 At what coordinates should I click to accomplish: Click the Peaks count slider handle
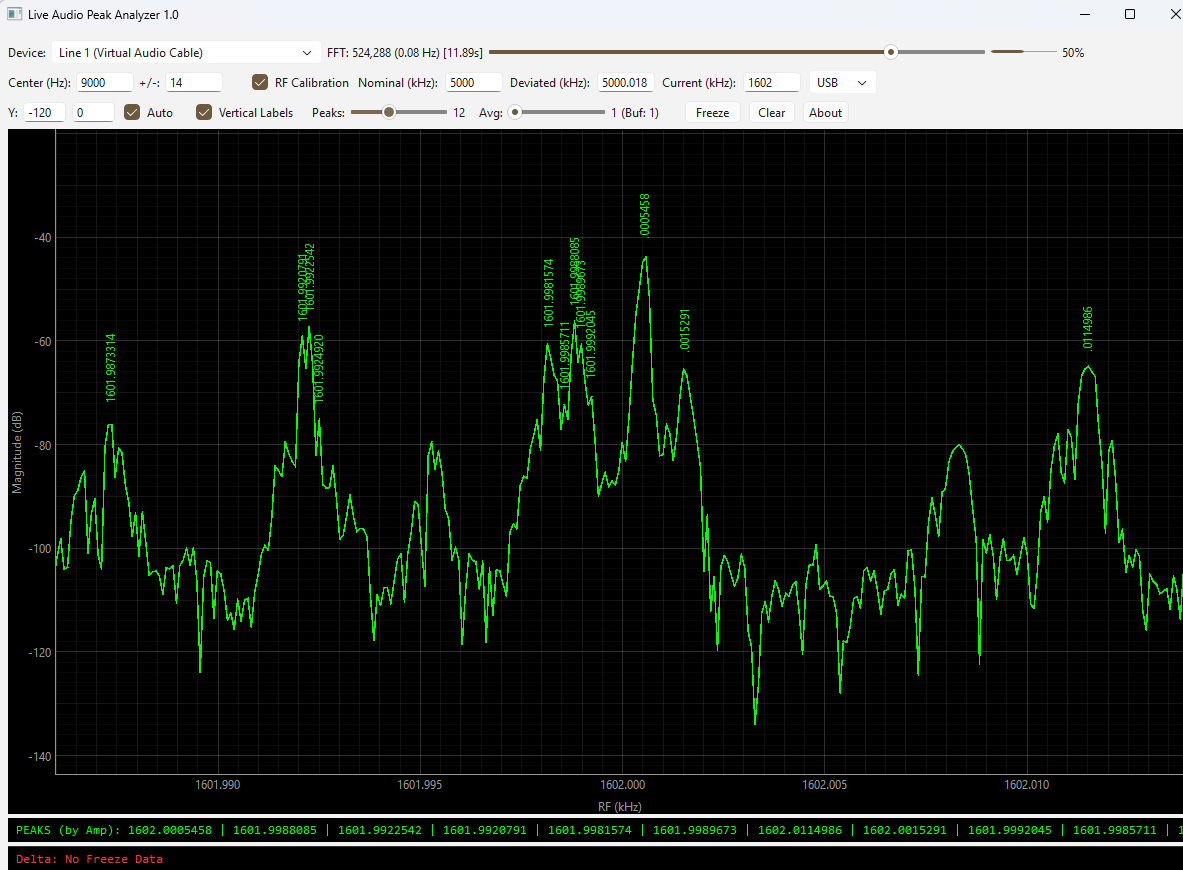tap(389, 112)
